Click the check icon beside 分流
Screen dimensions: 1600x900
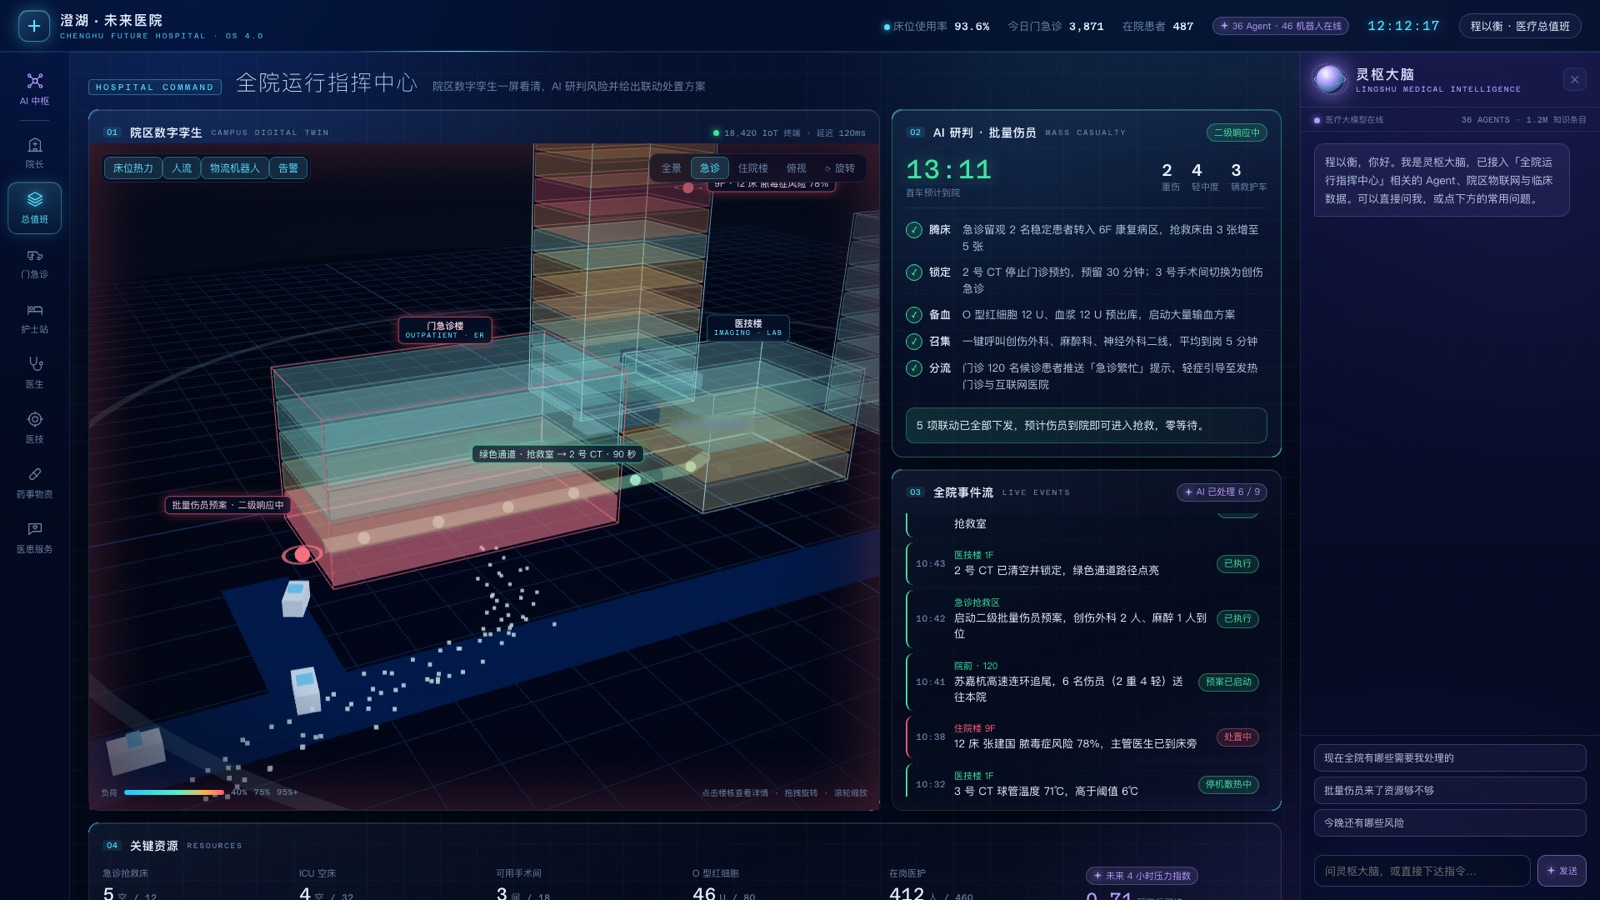tap(914, 368)
